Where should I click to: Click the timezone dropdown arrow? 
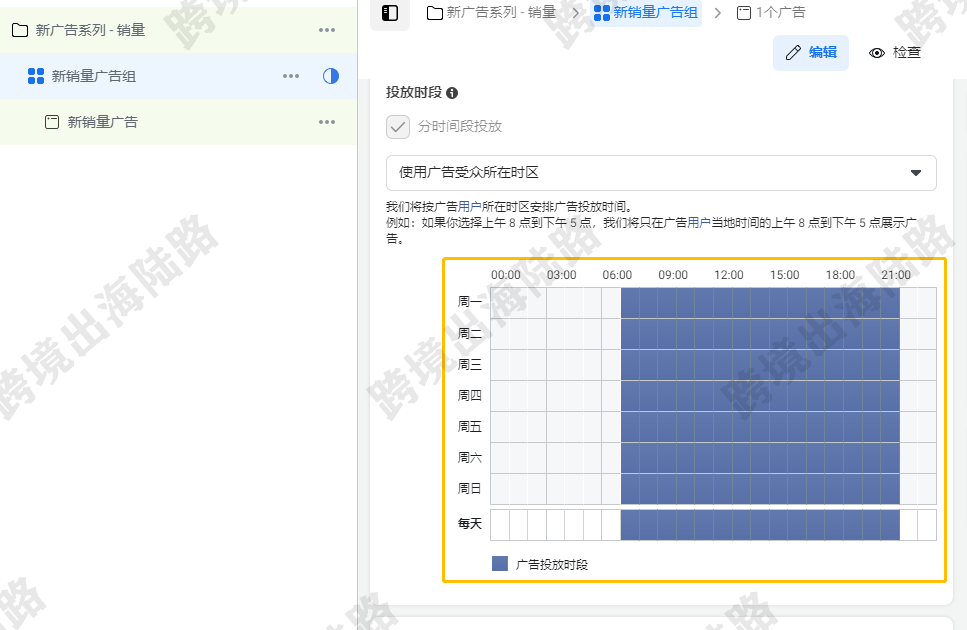[916, 173]
